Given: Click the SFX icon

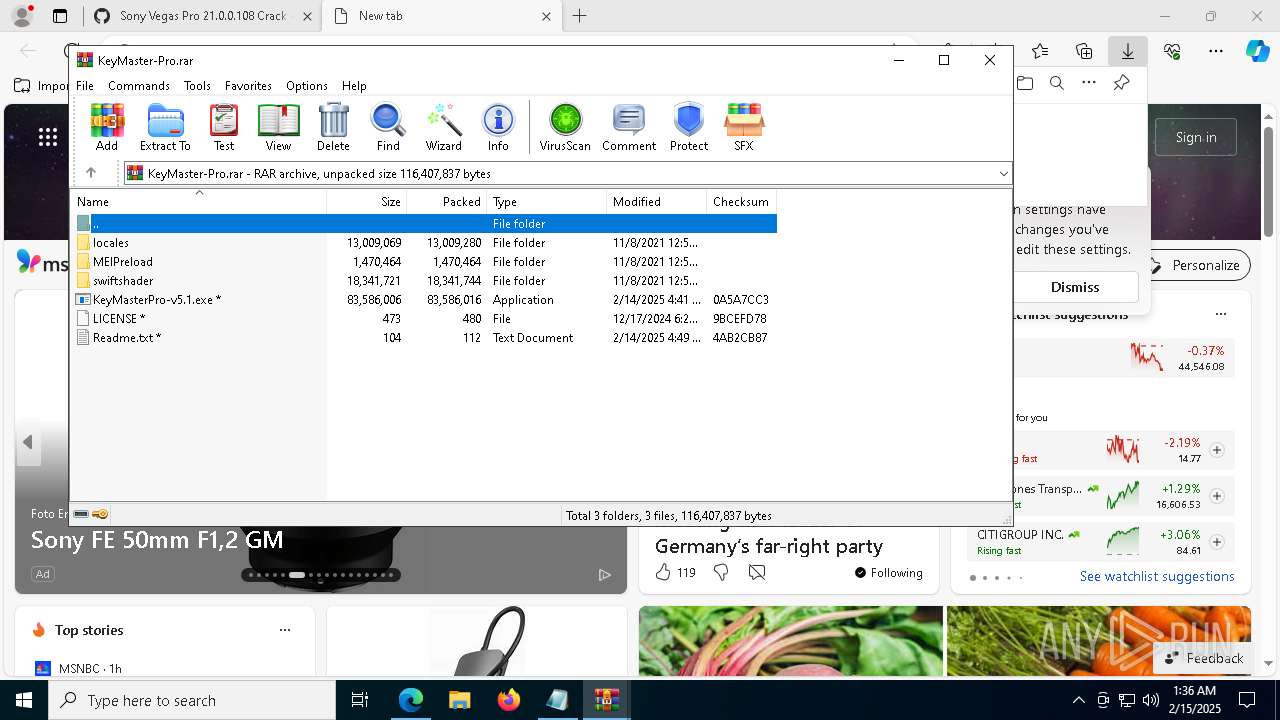Looking at the screenshot, I should tap(744, 127).
